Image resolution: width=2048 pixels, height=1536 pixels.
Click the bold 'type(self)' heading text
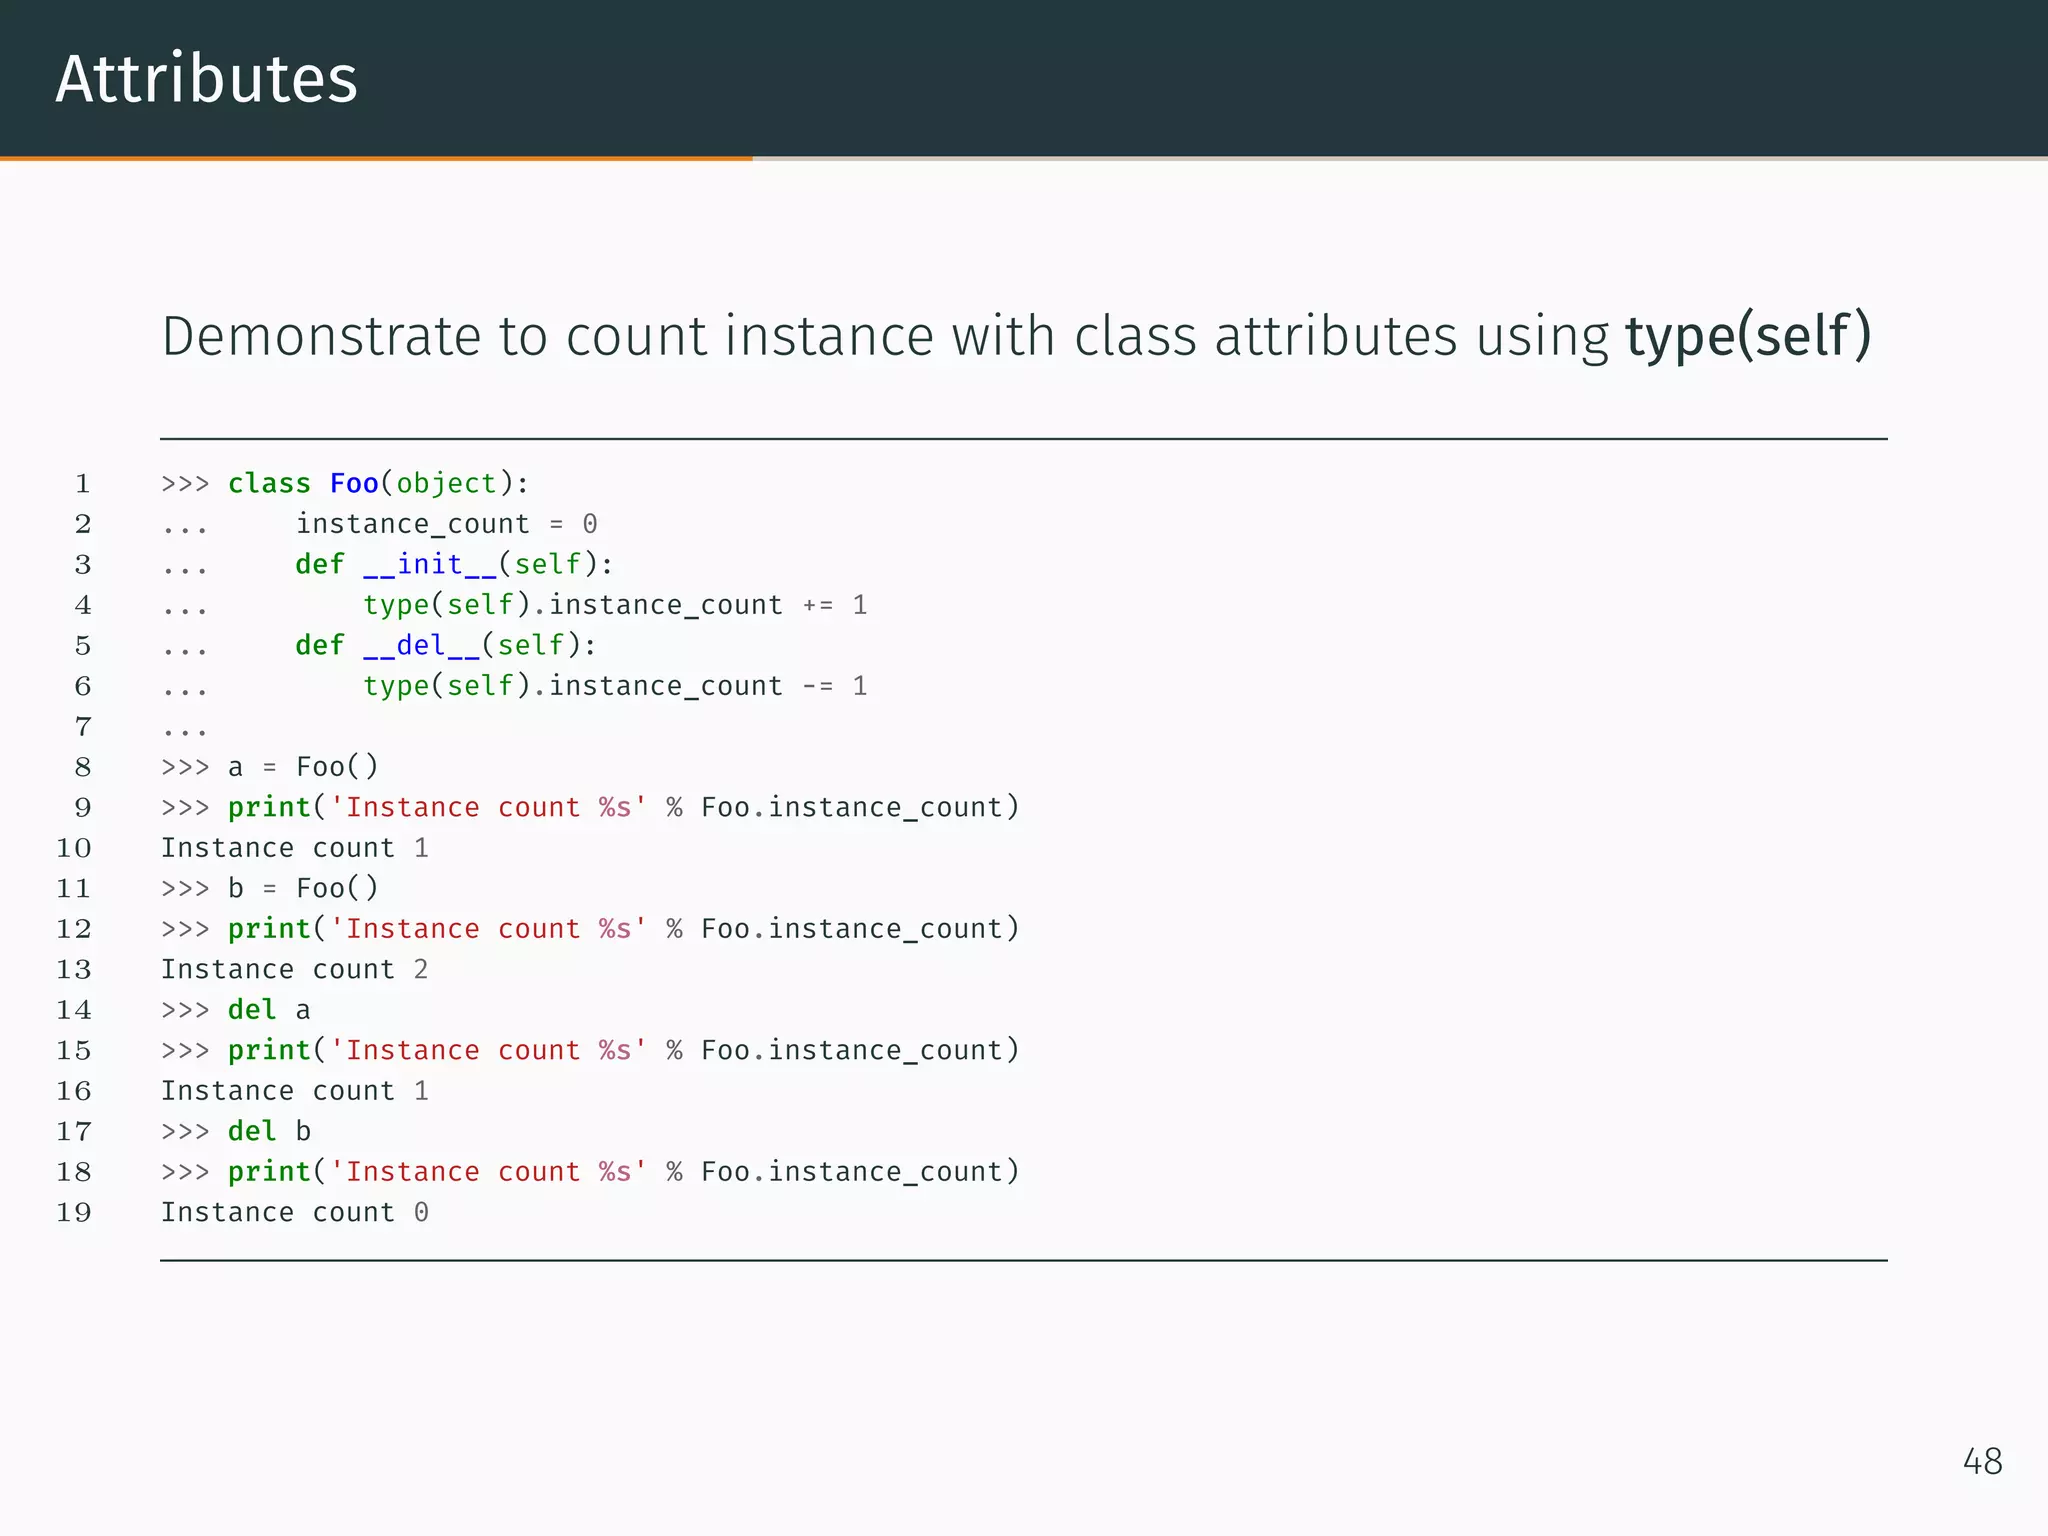[1748, 337]
